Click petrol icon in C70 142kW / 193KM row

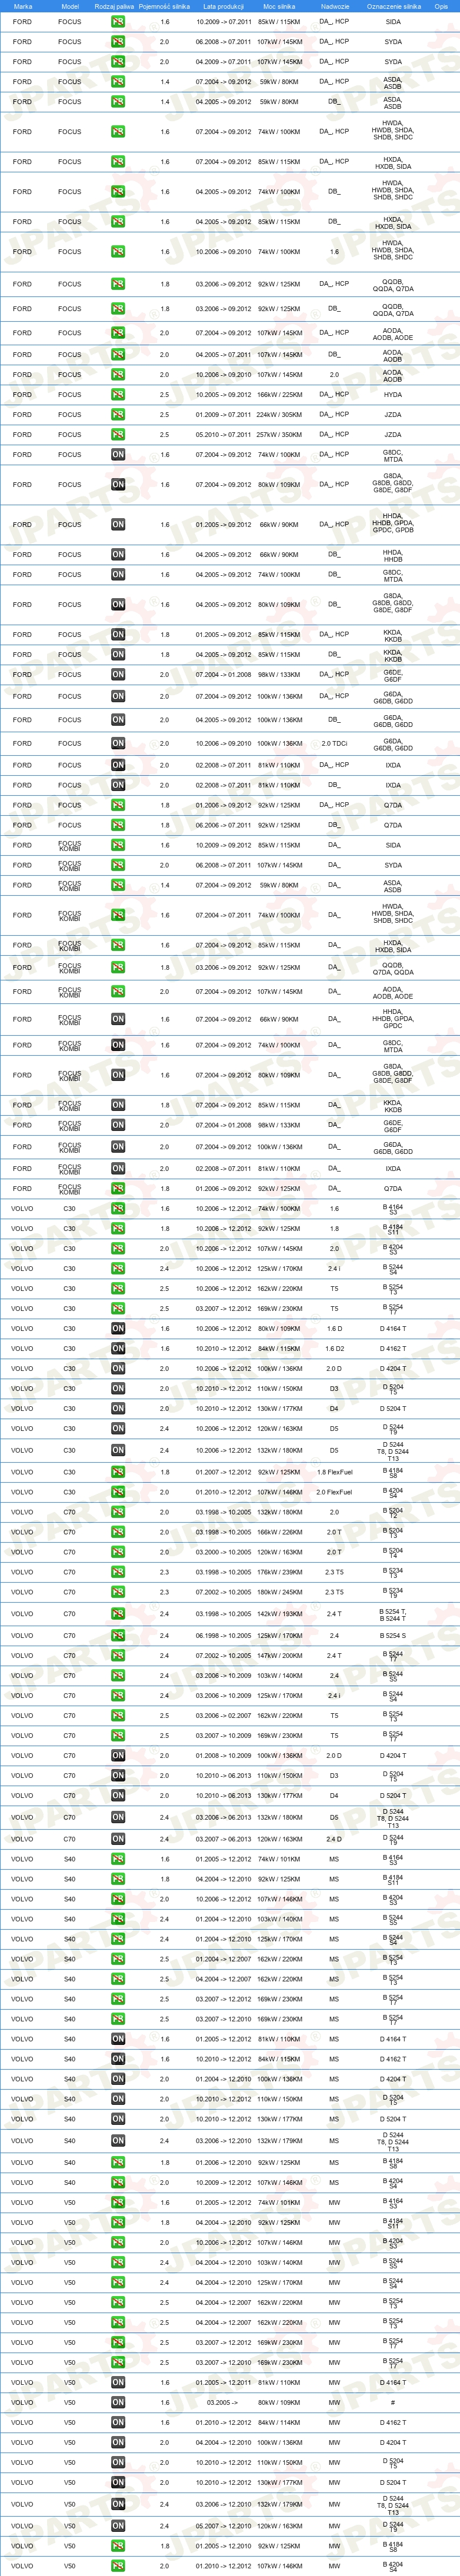pyautogui.click(x=118, y=1613)
